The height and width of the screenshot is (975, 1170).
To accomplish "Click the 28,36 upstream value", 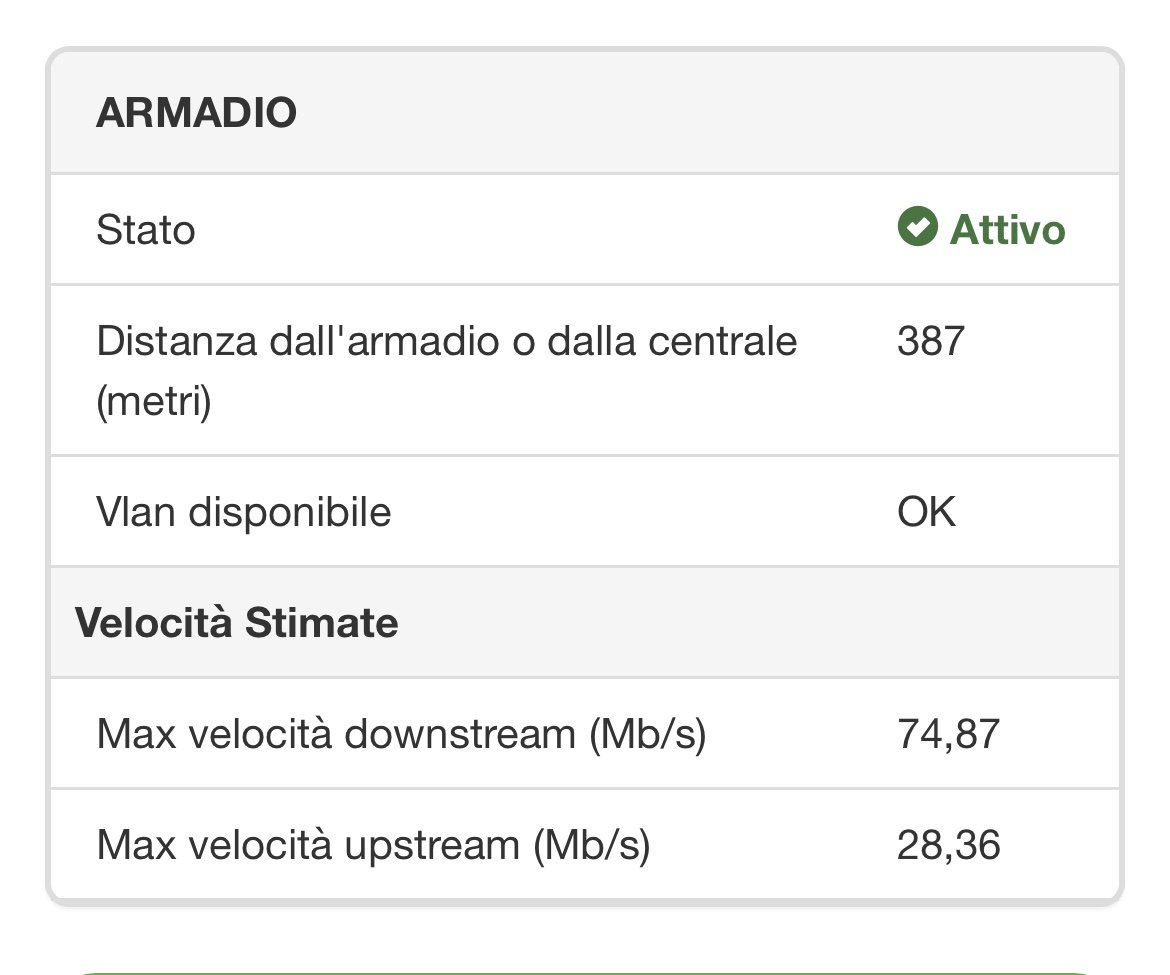I will [948, 845].
